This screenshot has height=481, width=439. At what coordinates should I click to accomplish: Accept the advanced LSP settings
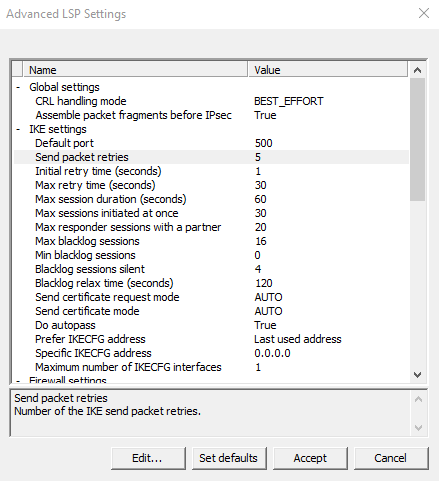[x=310, y=458]
